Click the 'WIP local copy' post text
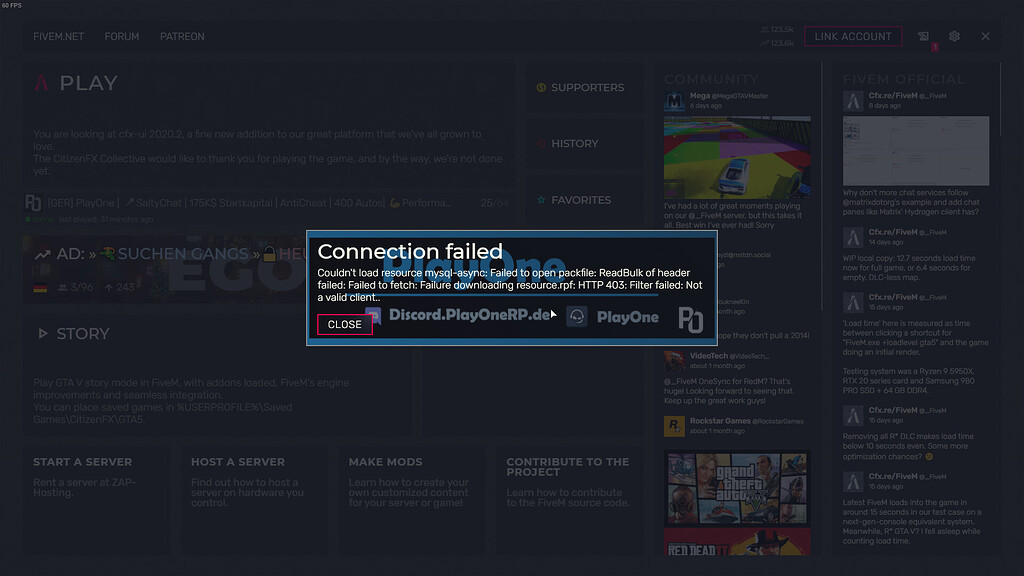Viewport: 1024px width, 576px height. click(x=909, y=268)
